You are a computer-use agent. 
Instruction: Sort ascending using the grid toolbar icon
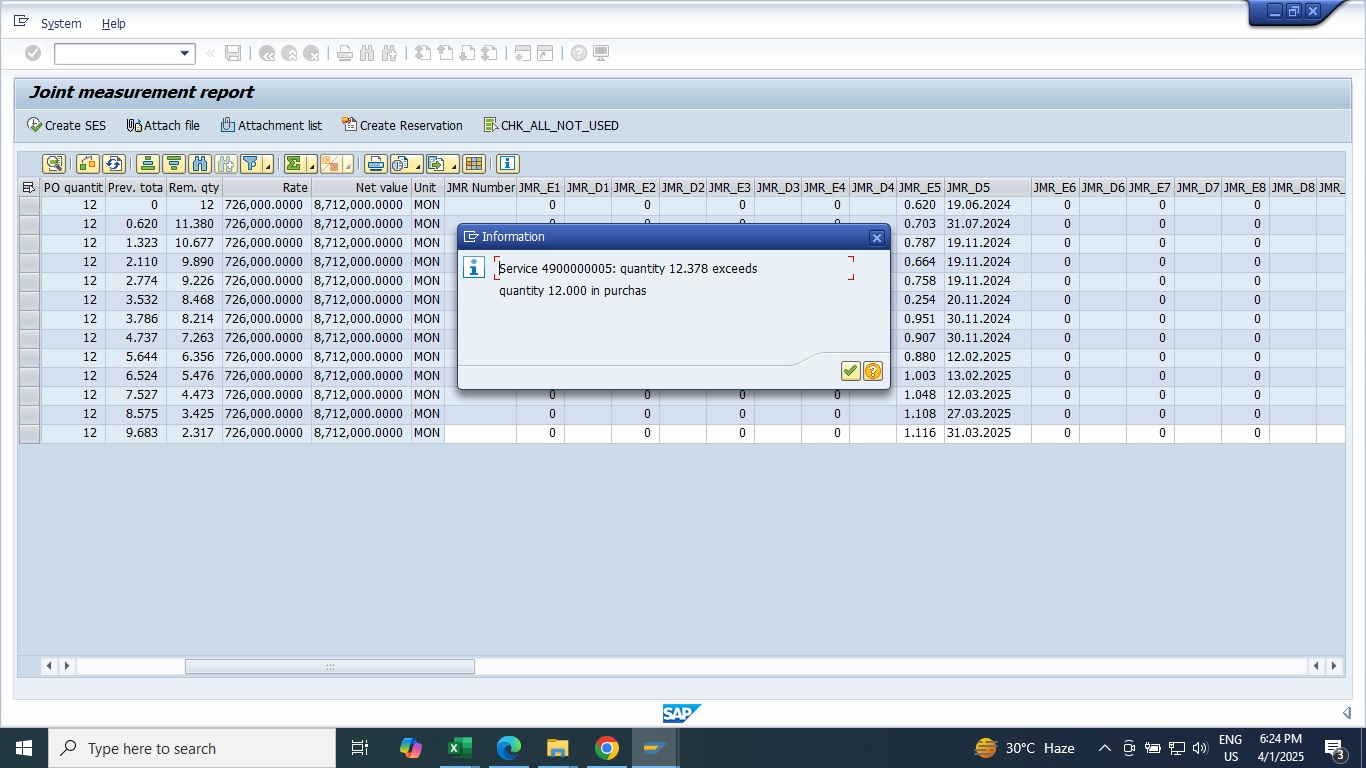[x=148, y=164]
